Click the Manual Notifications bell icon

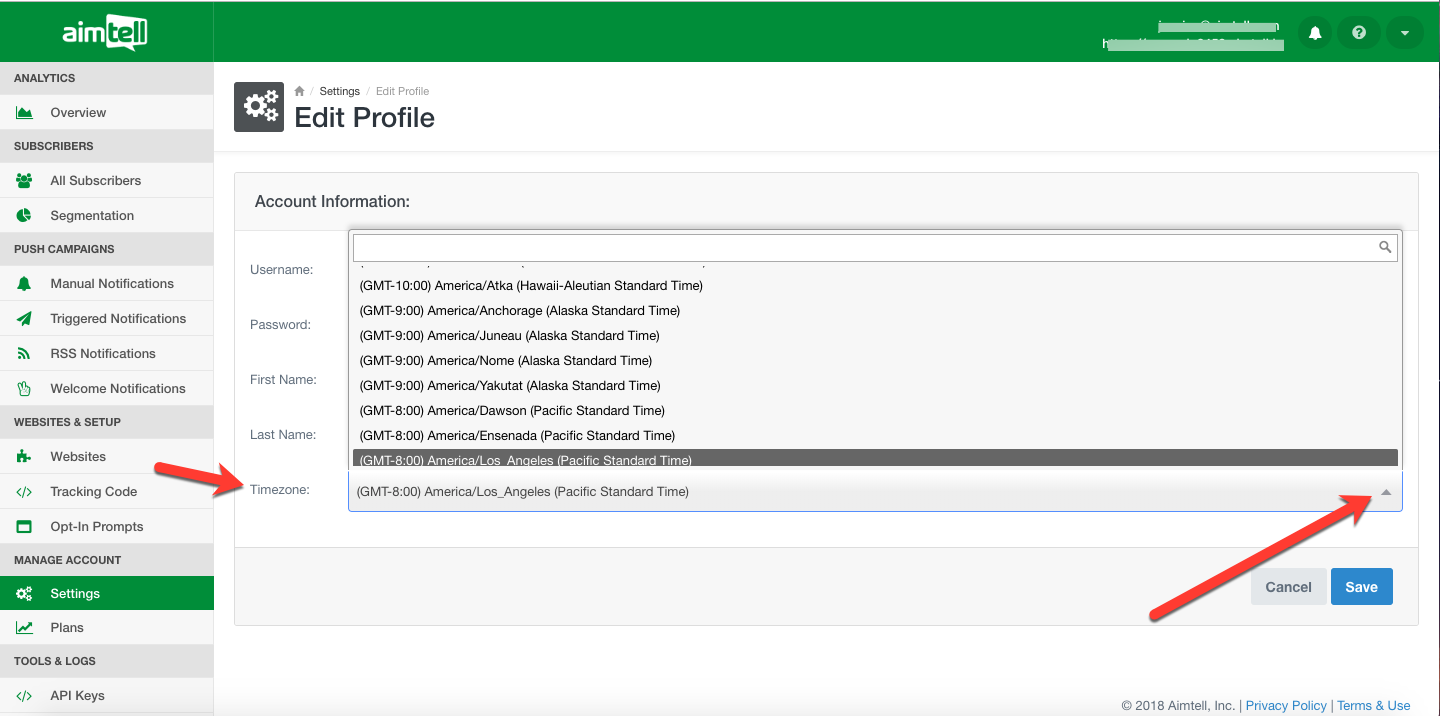tap(25, 284)
